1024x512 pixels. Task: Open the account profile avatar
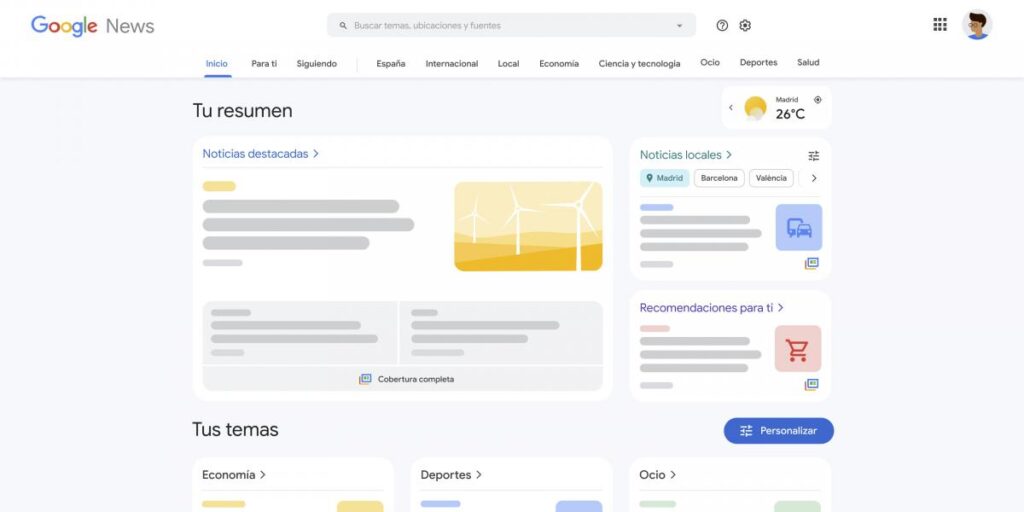[x=977, y=25]
